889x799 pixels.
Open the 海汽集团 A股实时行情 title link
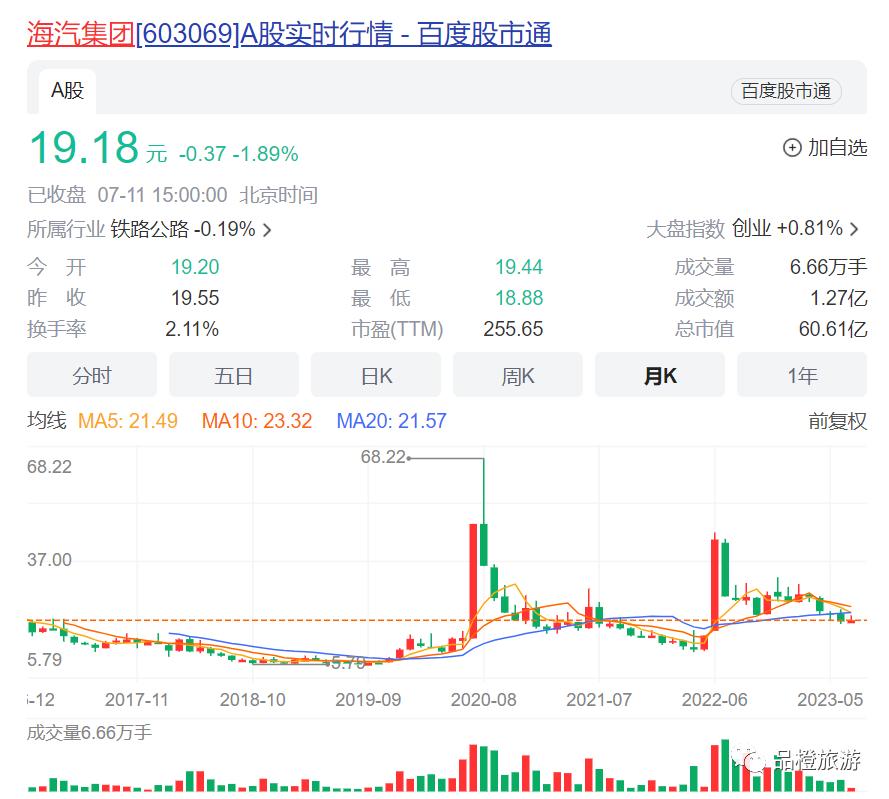[289, 33]
